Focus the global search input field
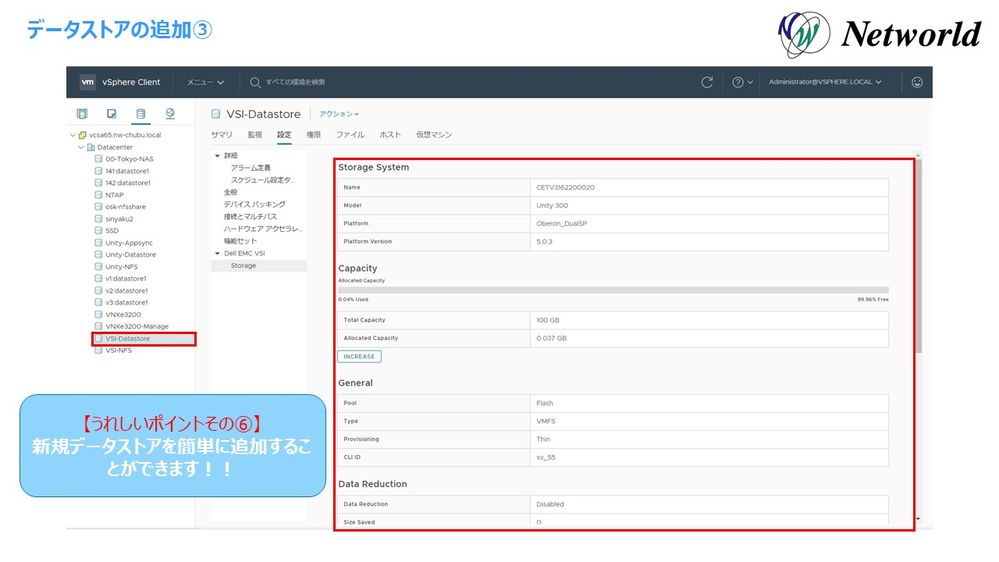 tap(295, 82)
